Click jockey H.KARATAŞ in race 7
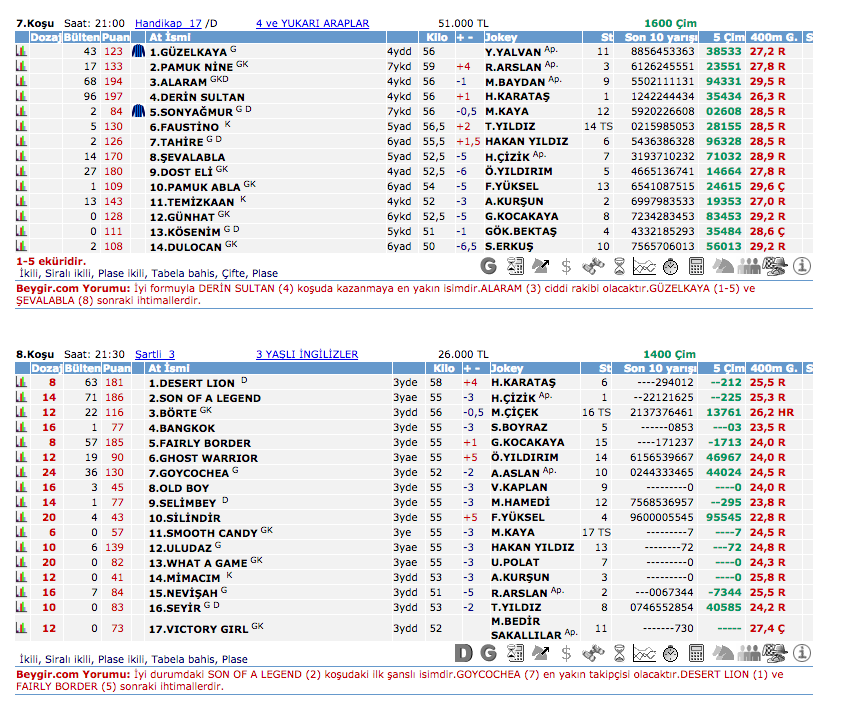This screenshot has height=712, width=843. click(x=513, y=96)
